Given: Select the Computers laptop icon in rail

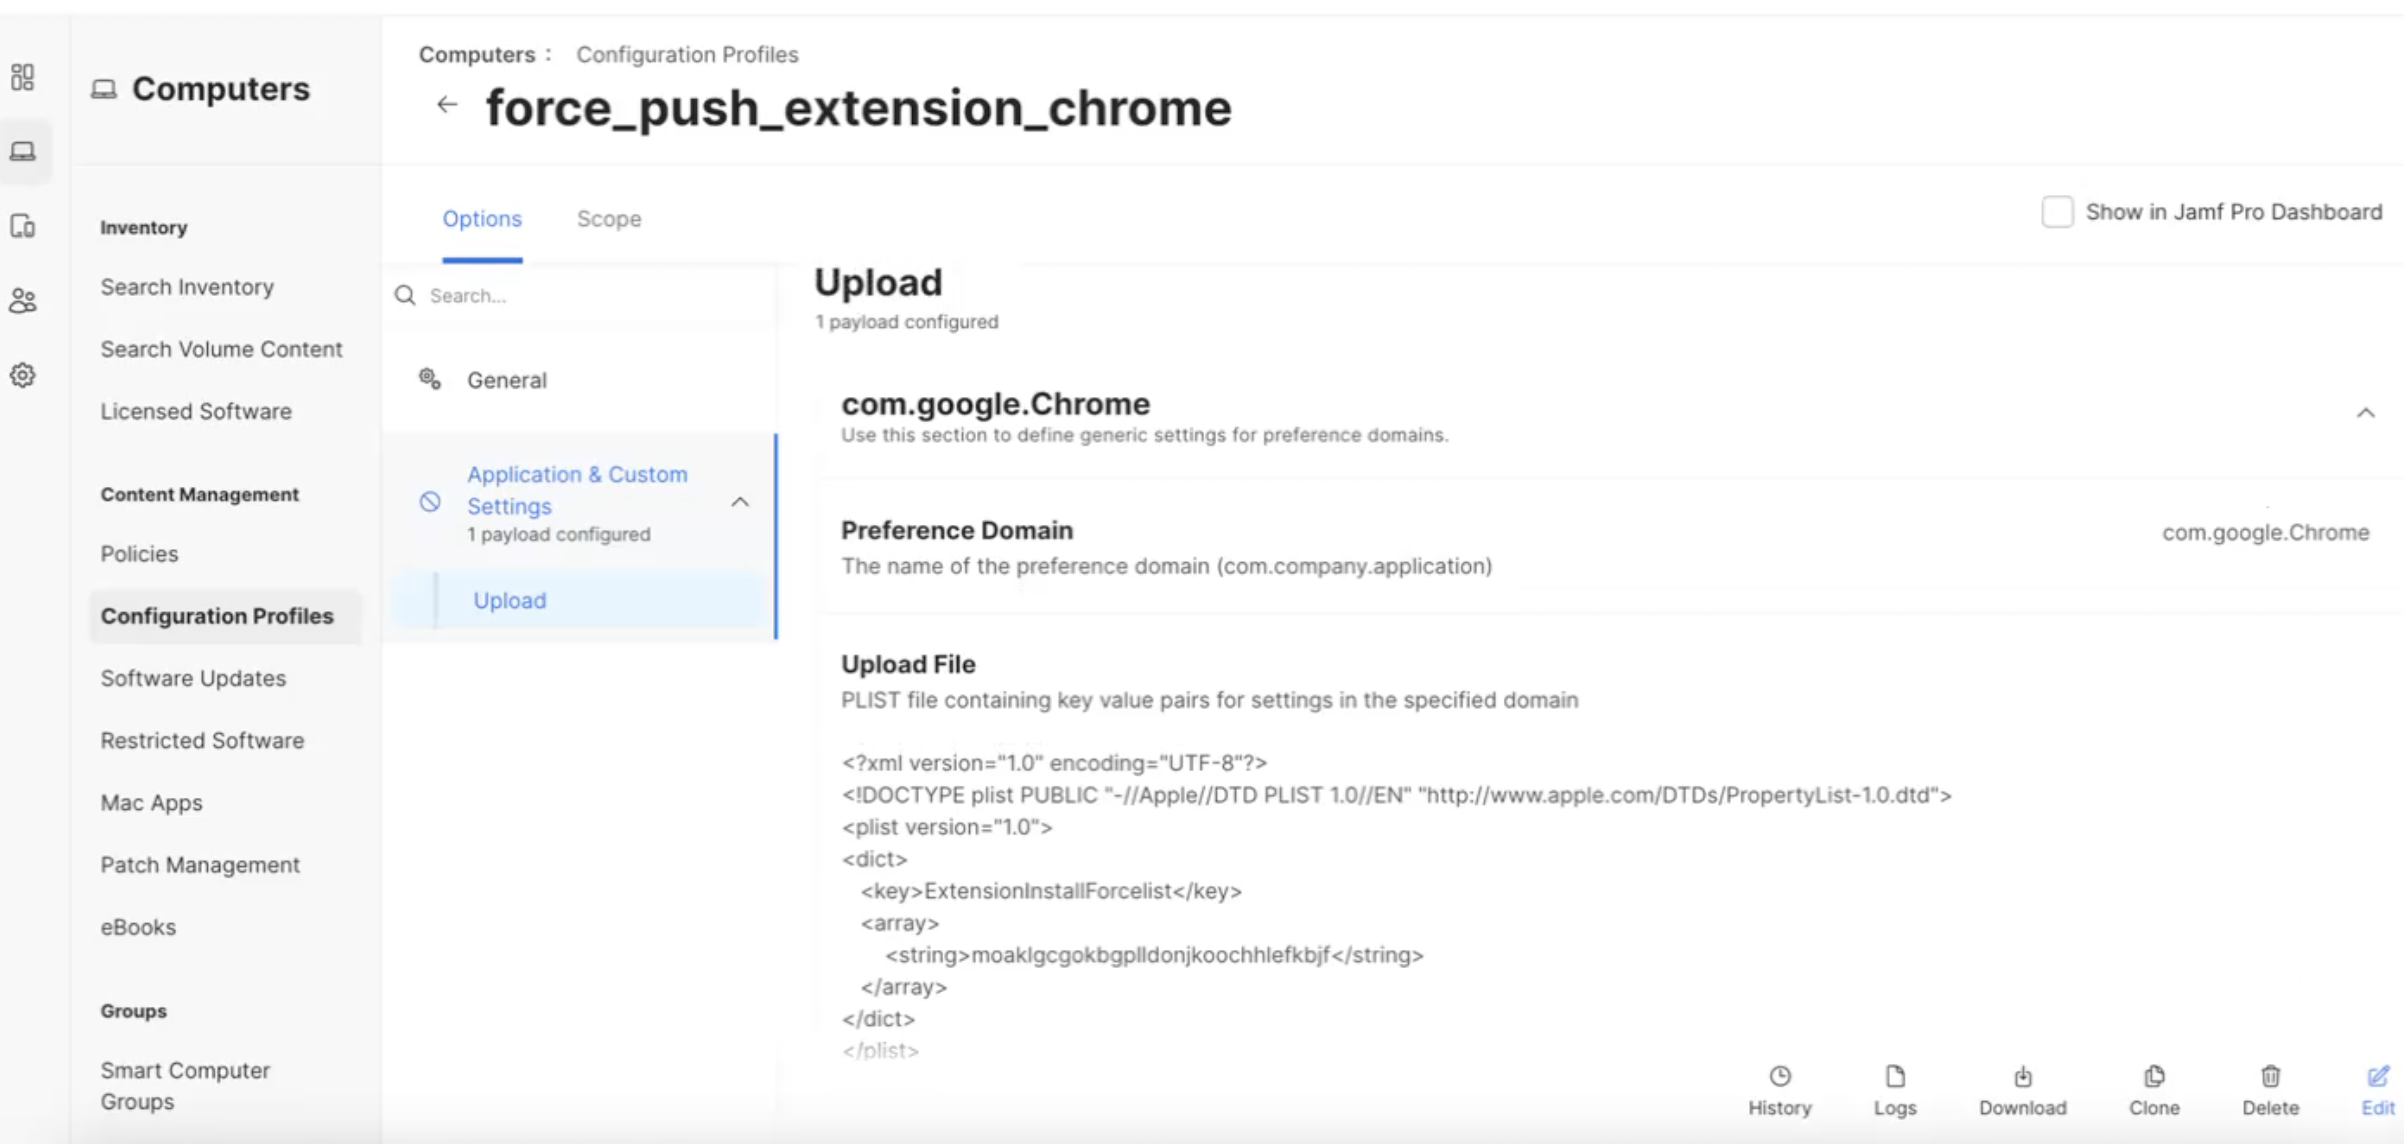Looking at the screenshot, I should [x=22, y=151].
